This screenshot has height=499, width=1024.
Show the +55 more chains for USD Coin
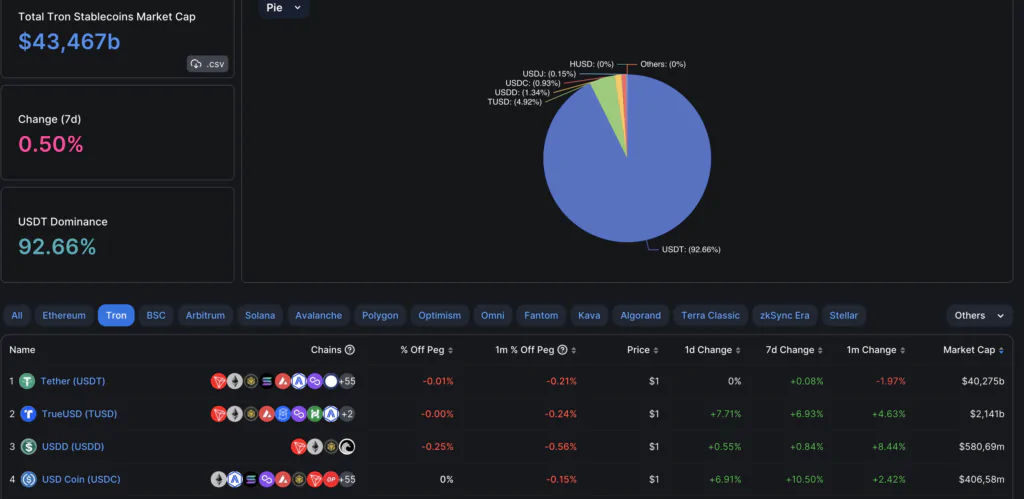pyautogui.click(x=347, y=479)
